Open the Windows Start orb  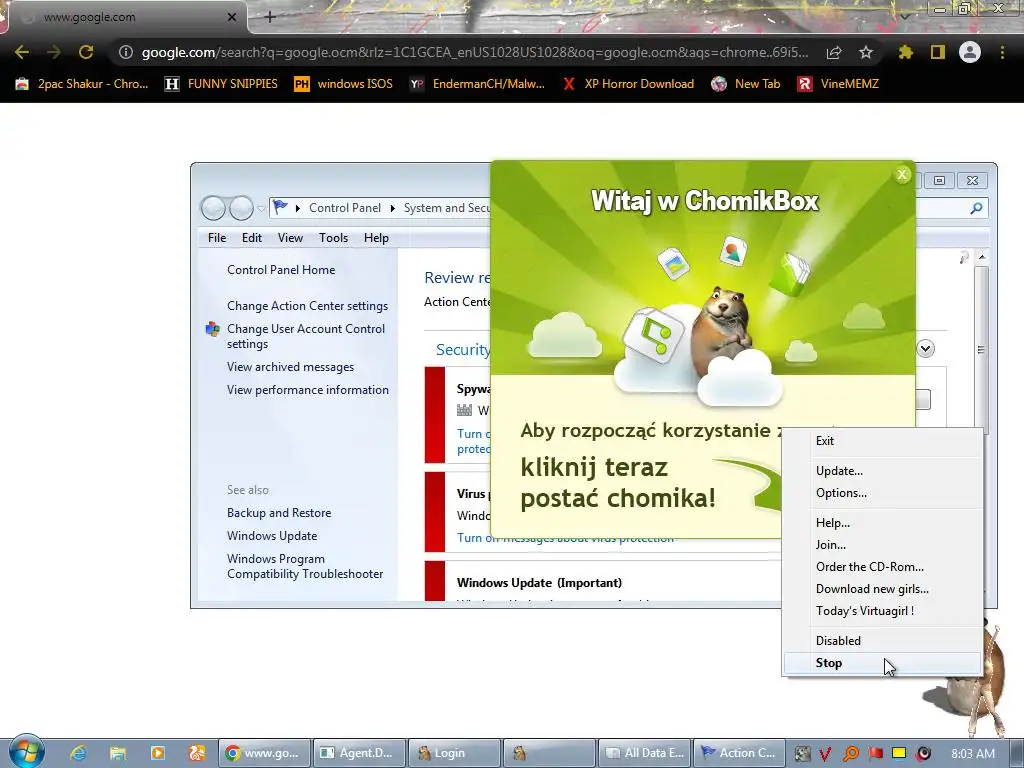[27, 752]
